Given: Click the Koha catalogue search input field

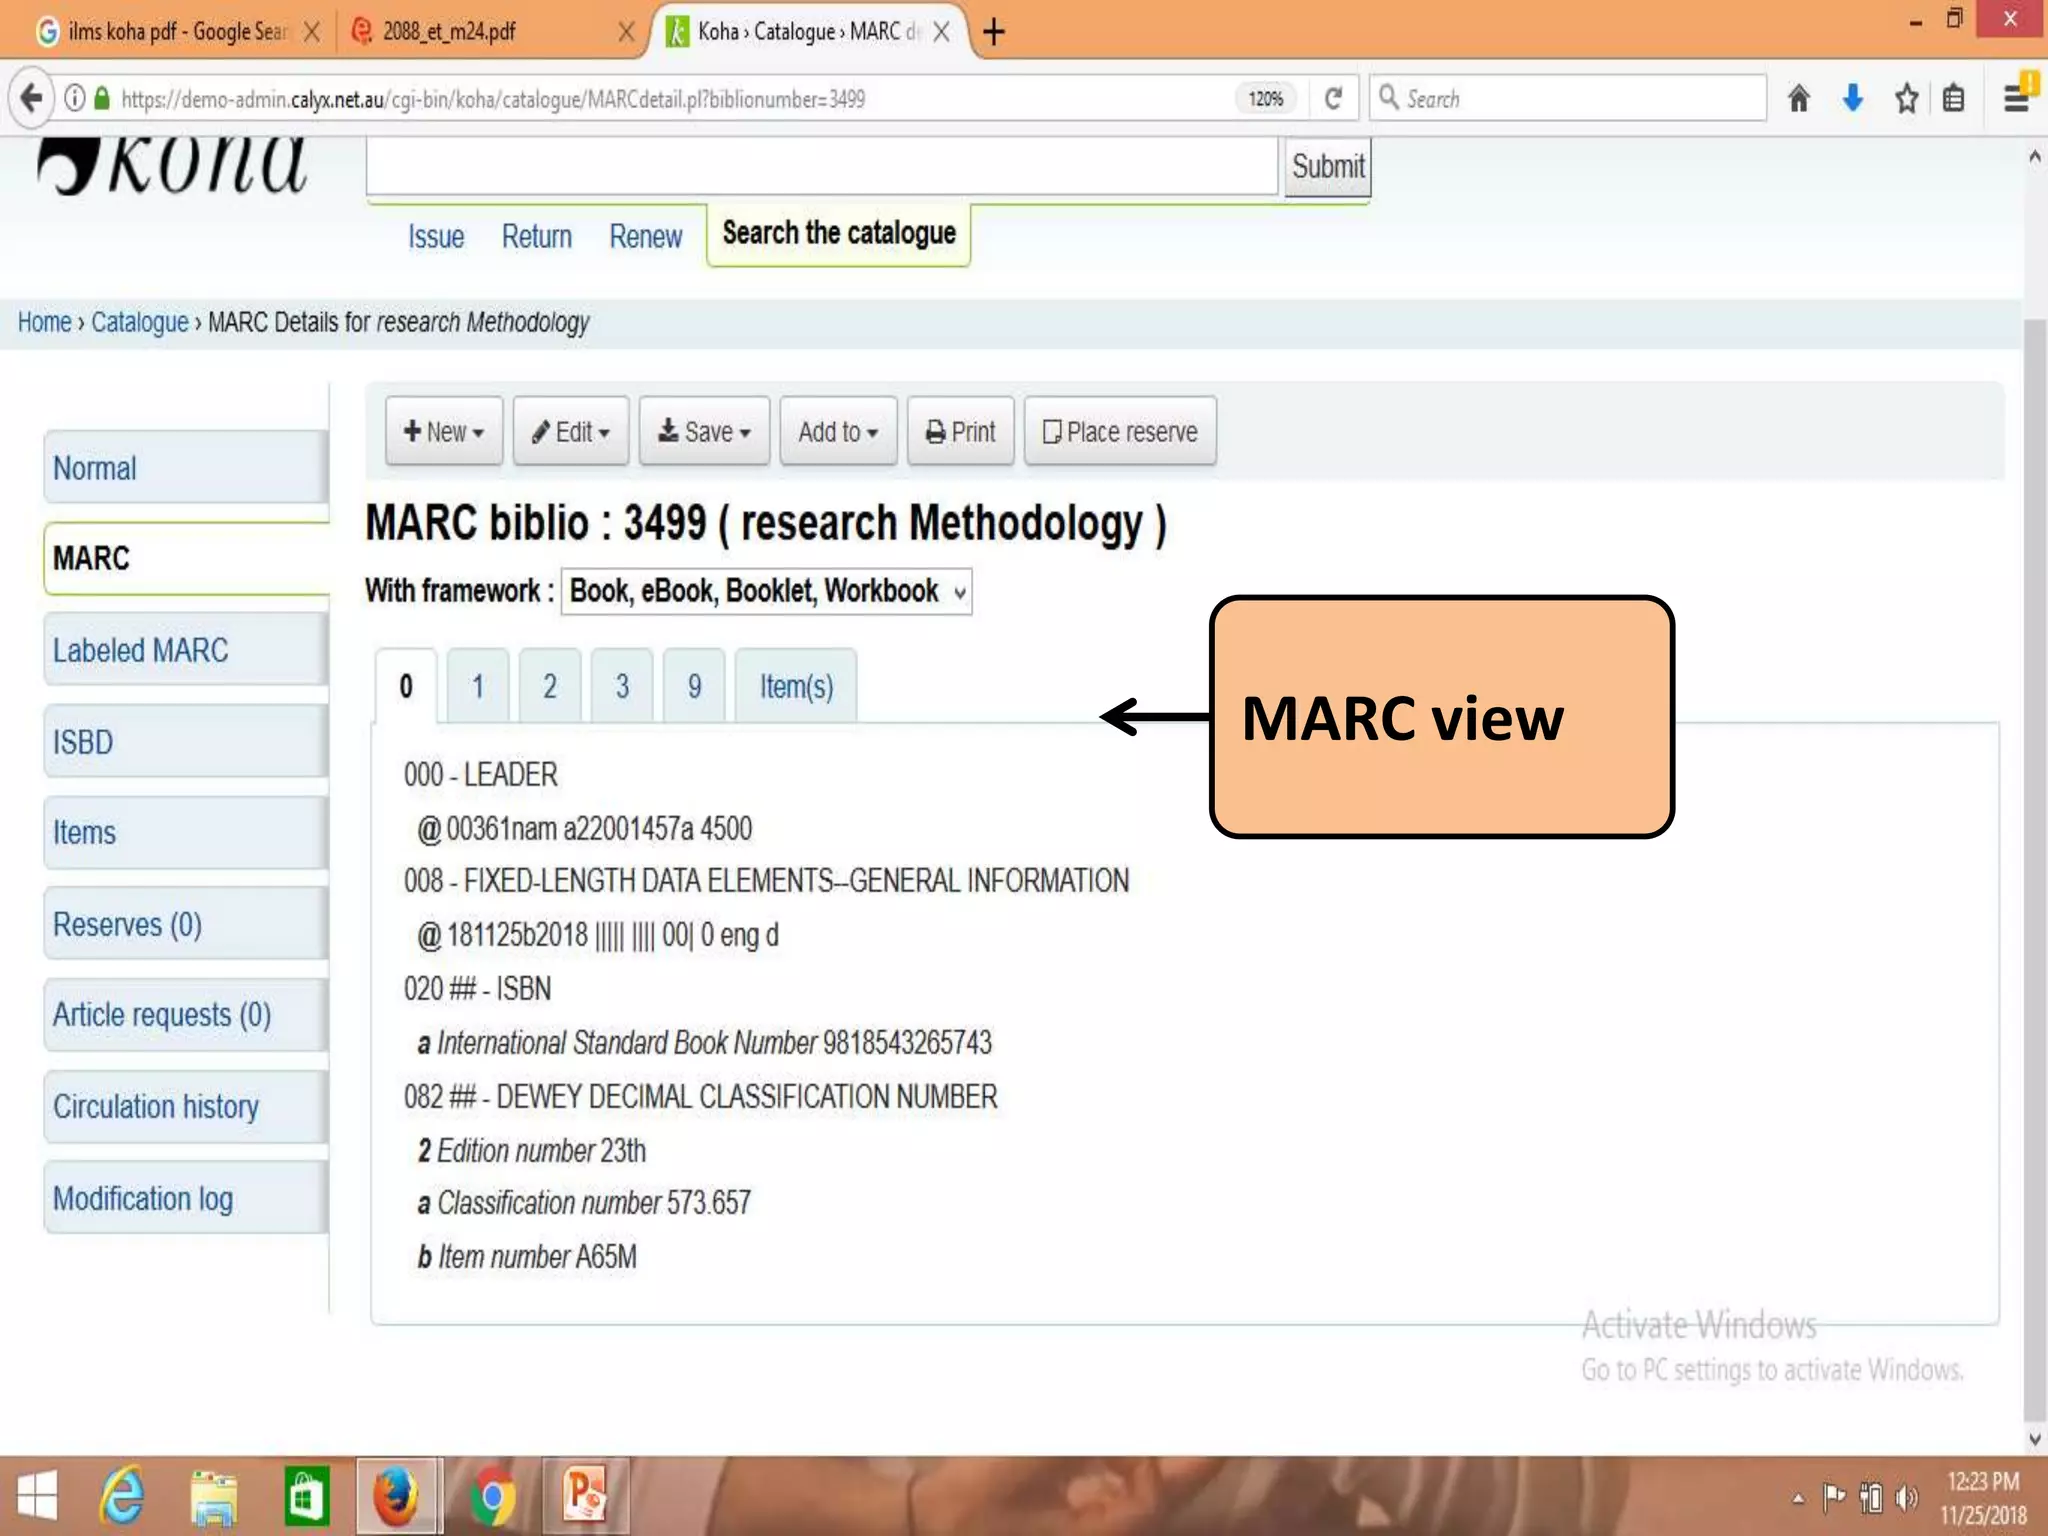Looking at the screenshot, I should [822, 166].
